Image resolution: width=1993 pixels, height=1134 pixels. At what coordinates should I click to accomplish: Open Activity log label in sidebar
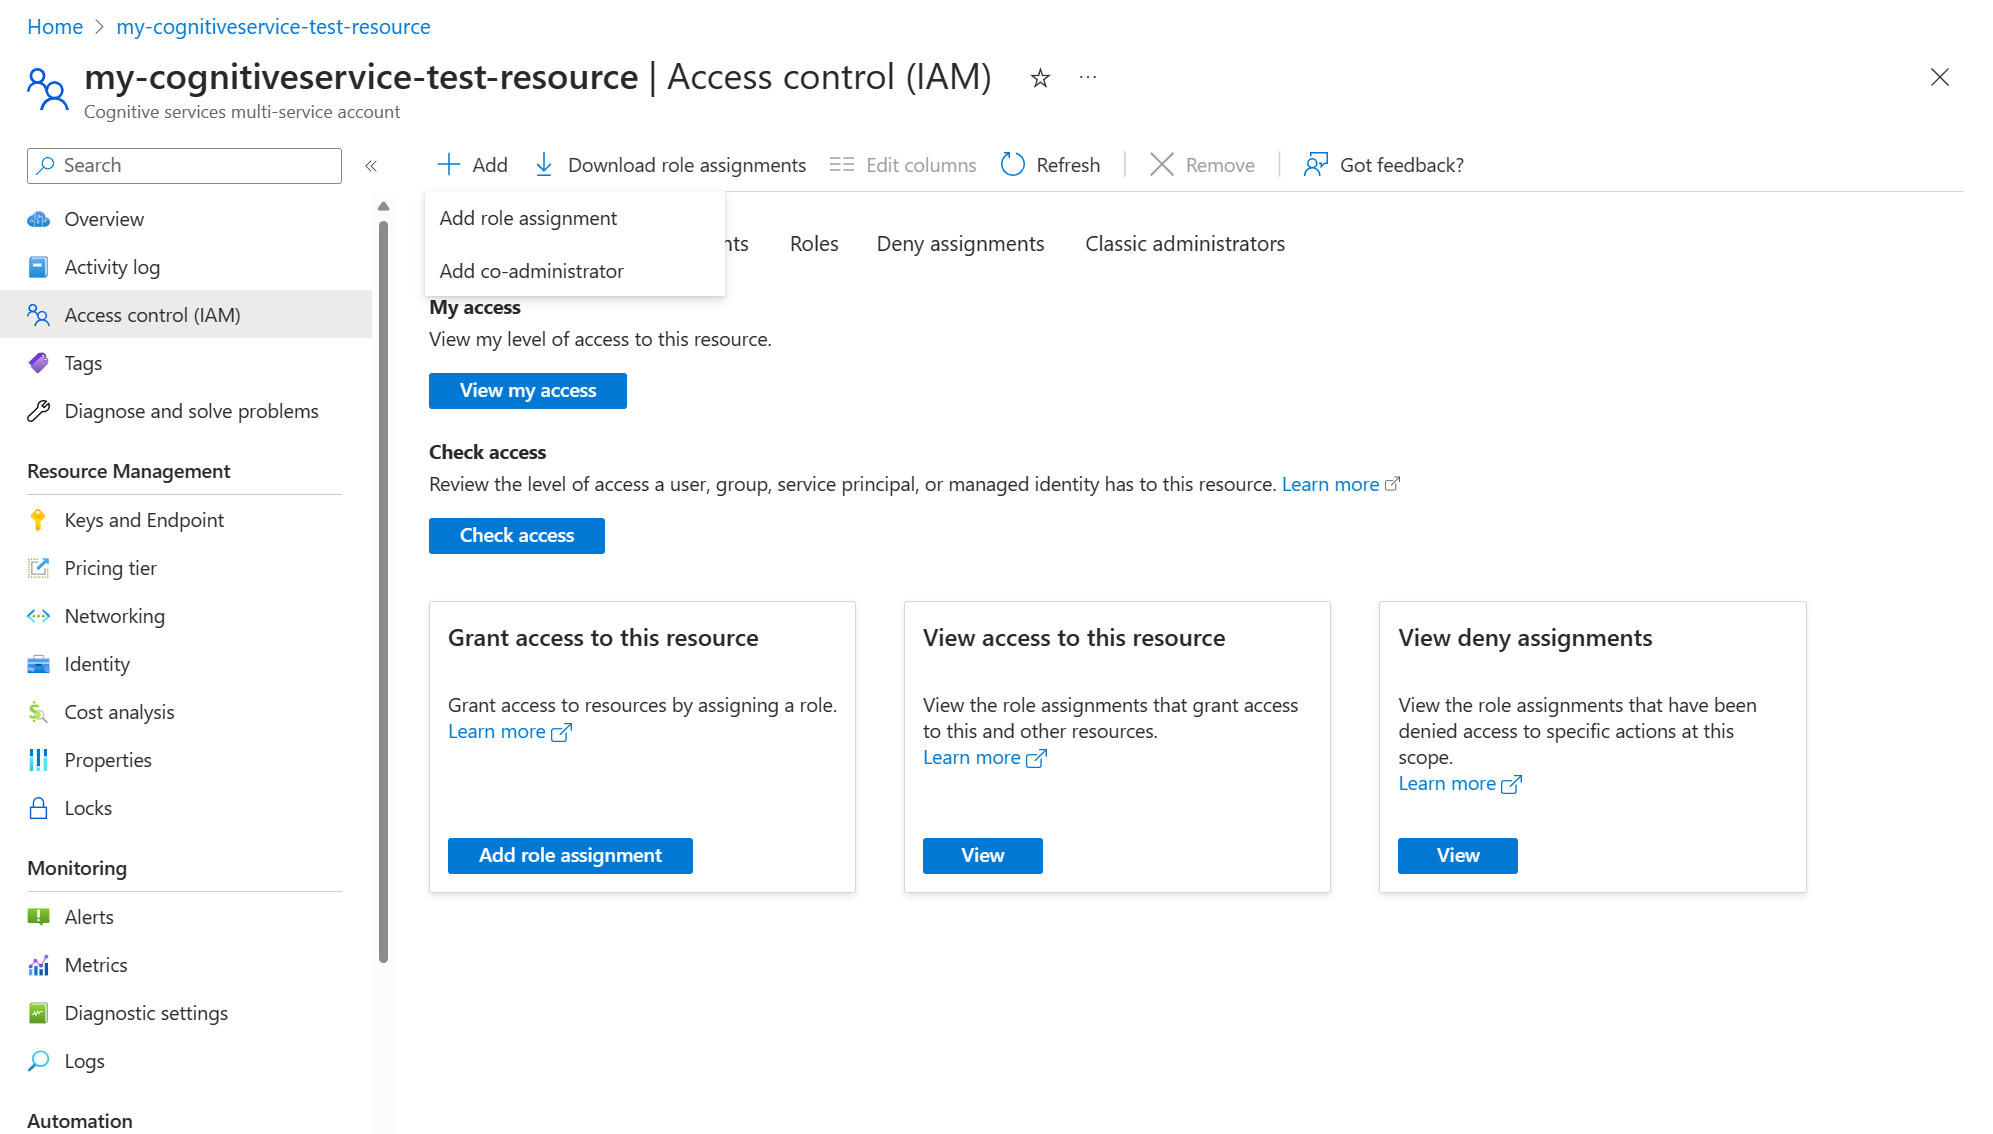(112, 267)
